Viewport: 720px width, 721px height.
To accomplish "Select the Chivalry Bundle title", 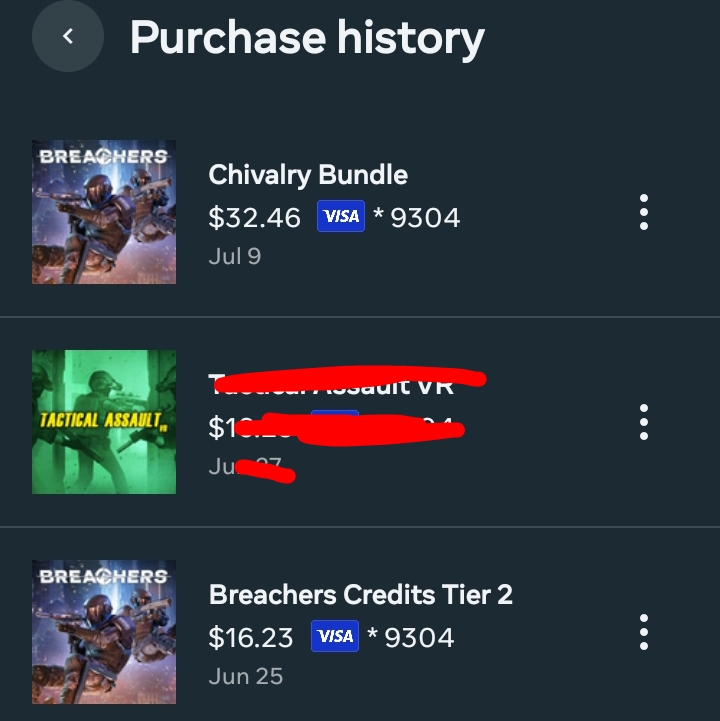I will click(308, 175).
